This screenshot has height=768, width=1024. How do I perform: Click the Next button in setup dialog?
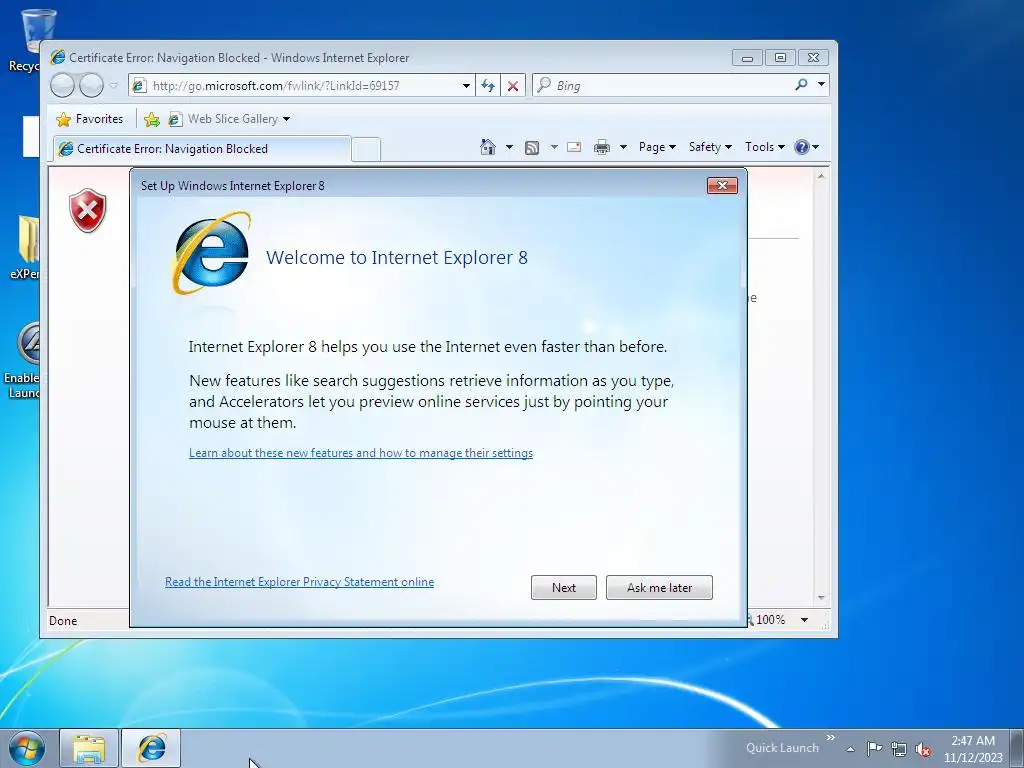pyautogui.click(x=564, y=588)
